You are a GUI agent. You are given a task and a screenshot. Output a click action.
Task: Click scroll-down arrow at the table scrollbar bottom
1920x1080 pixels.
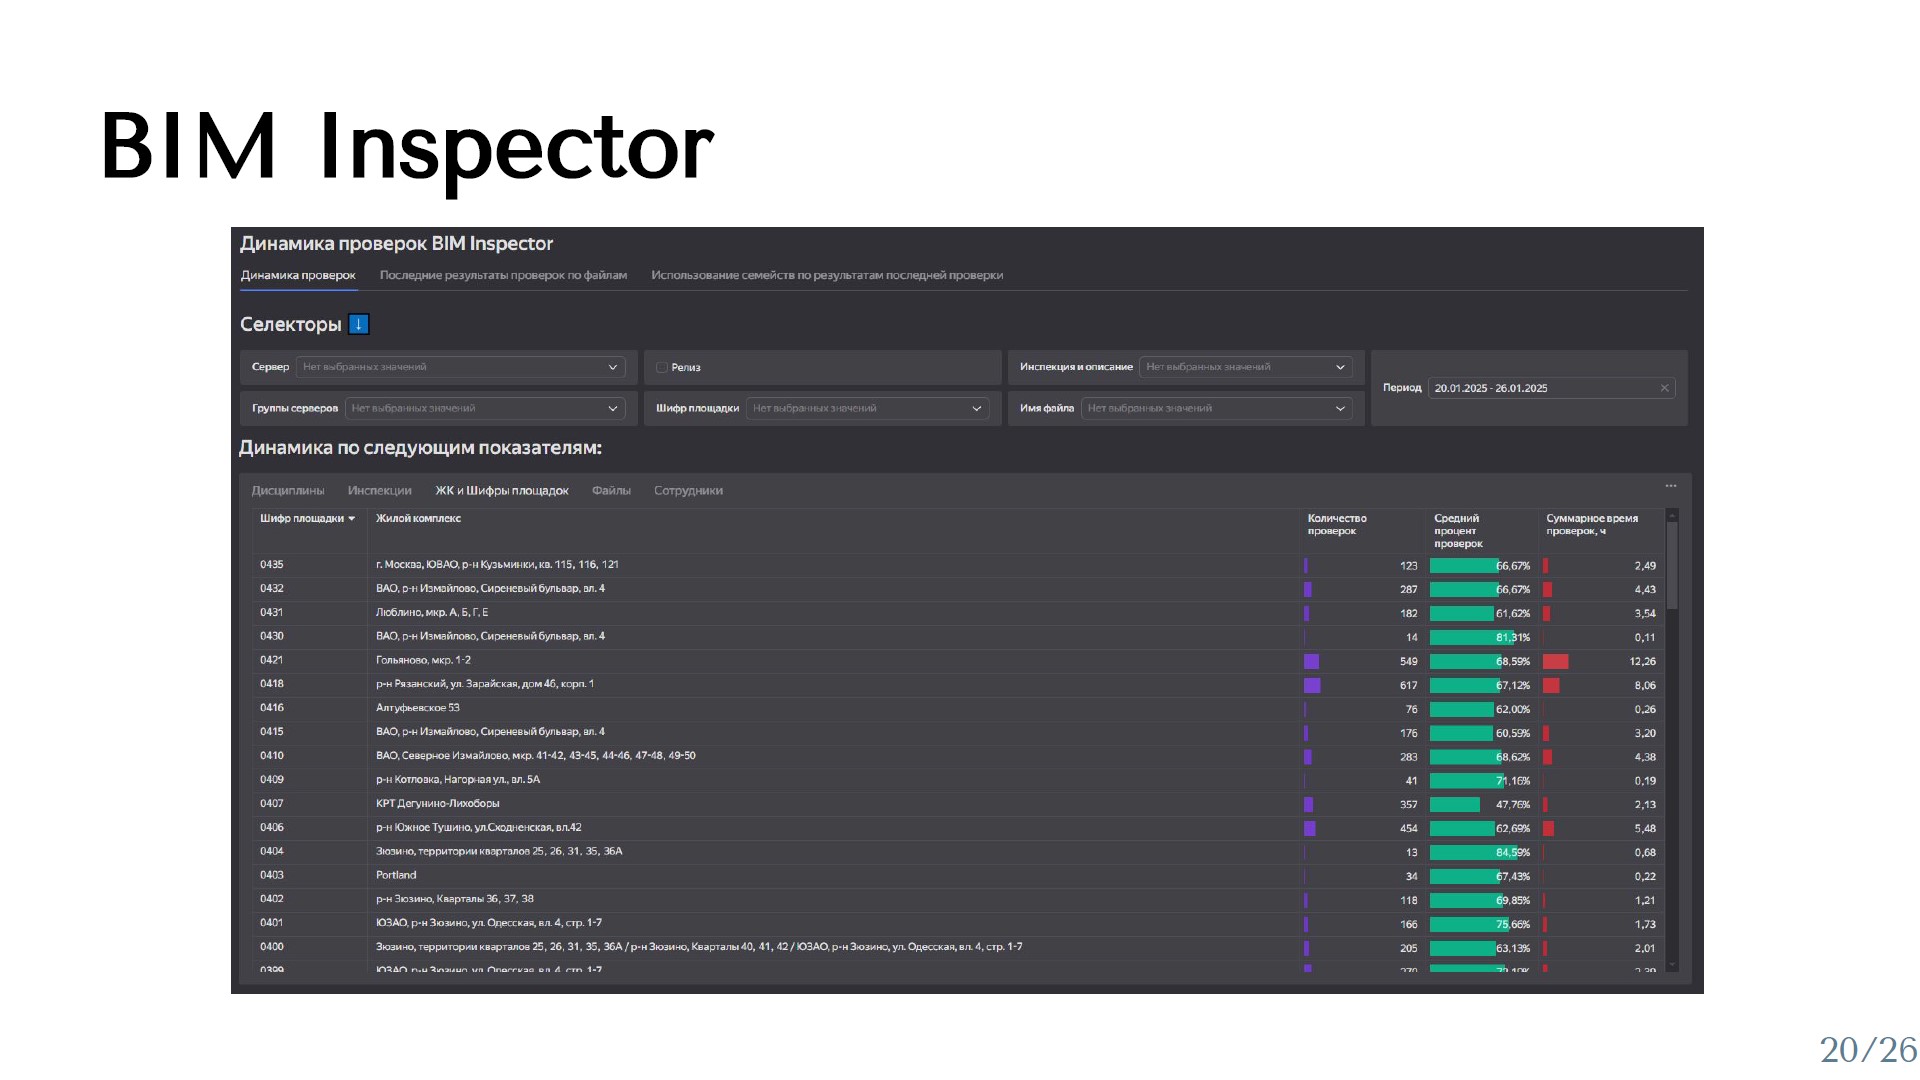[1672, 964]
